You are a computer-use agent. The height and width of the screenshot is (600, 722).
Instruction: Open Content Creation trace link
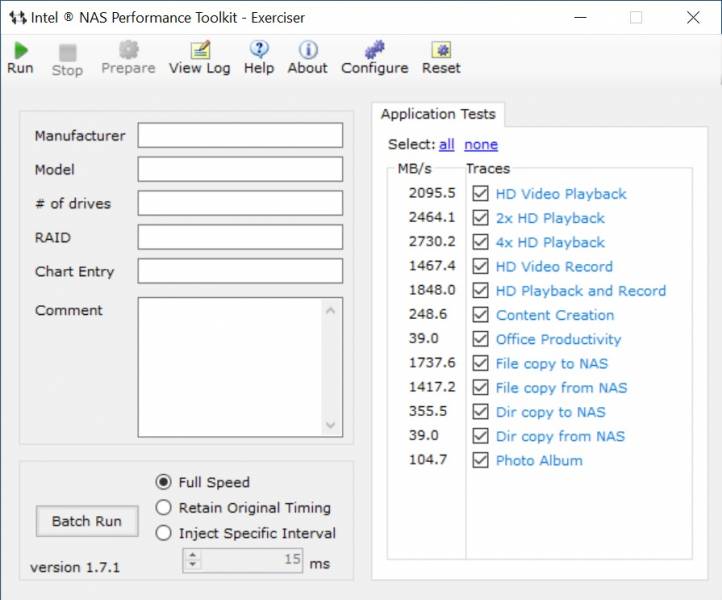pyautogui.click(x=555, y=315)
